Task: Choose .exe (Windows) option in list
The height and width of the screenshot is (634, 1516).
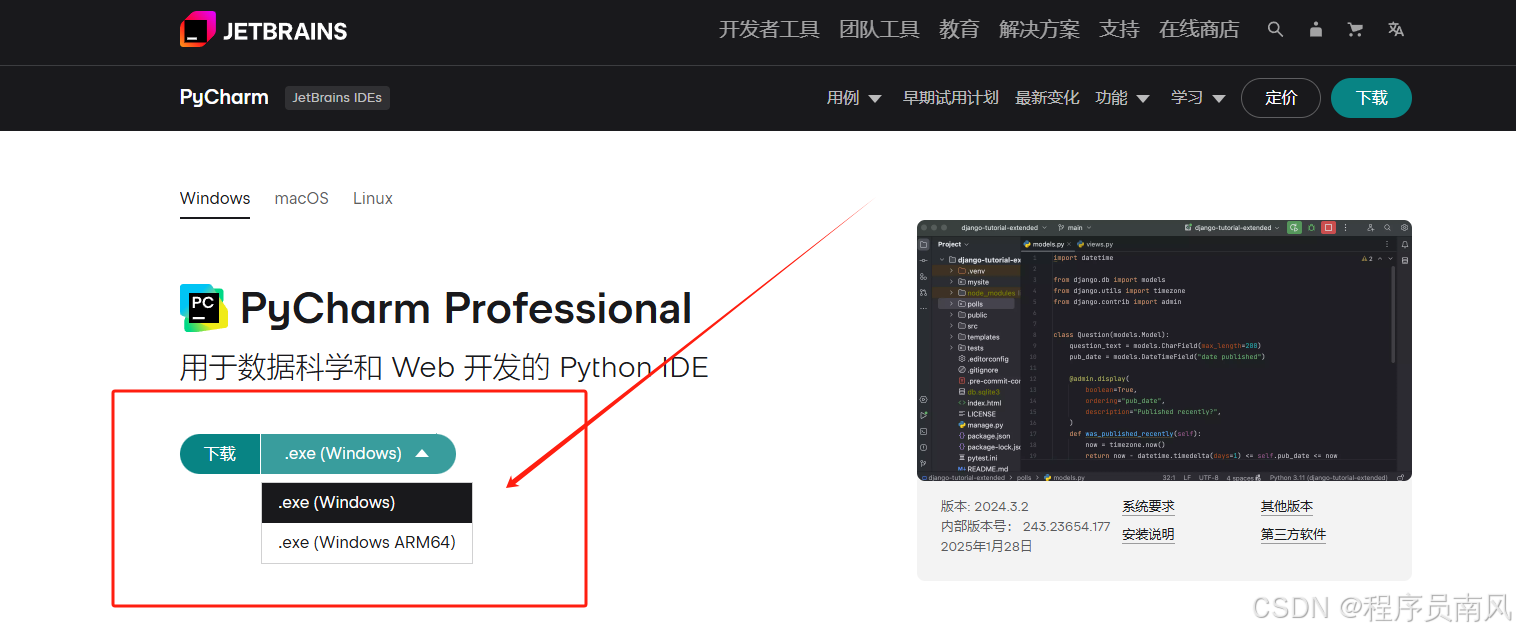Action: coord(367,503)
